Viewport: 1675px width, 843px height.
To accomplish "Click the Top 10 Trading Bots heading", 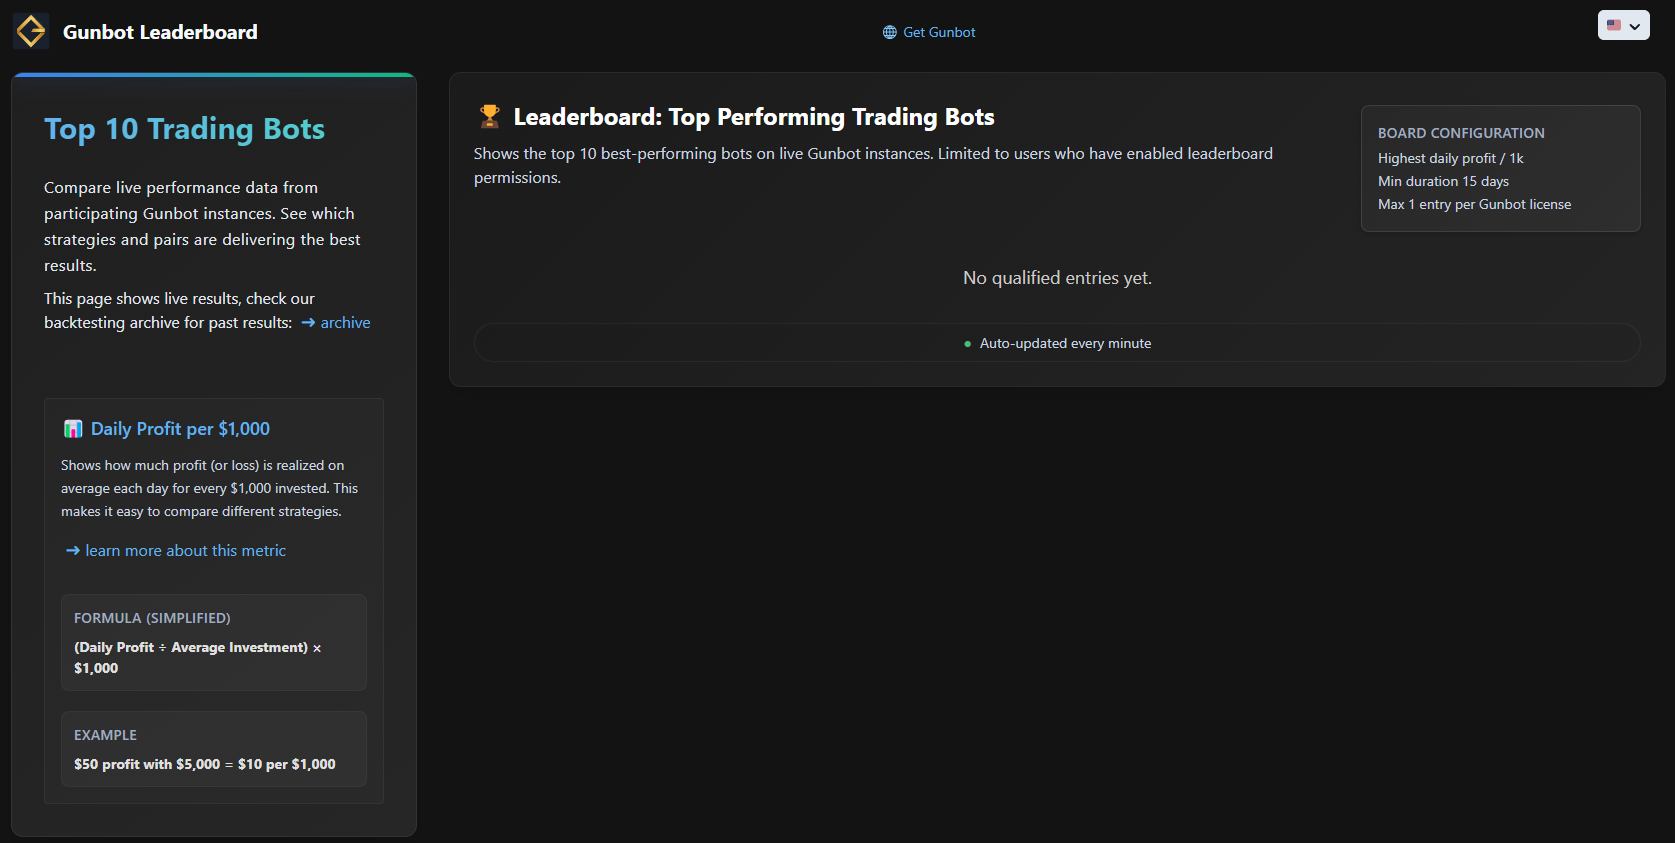I will [x=184, y=129].
